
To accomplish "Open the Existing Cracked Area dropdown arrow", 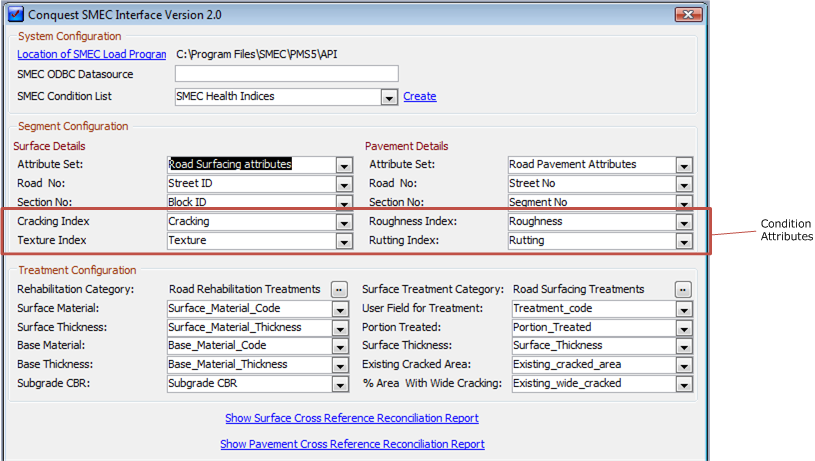I will [x=684, y=365].
